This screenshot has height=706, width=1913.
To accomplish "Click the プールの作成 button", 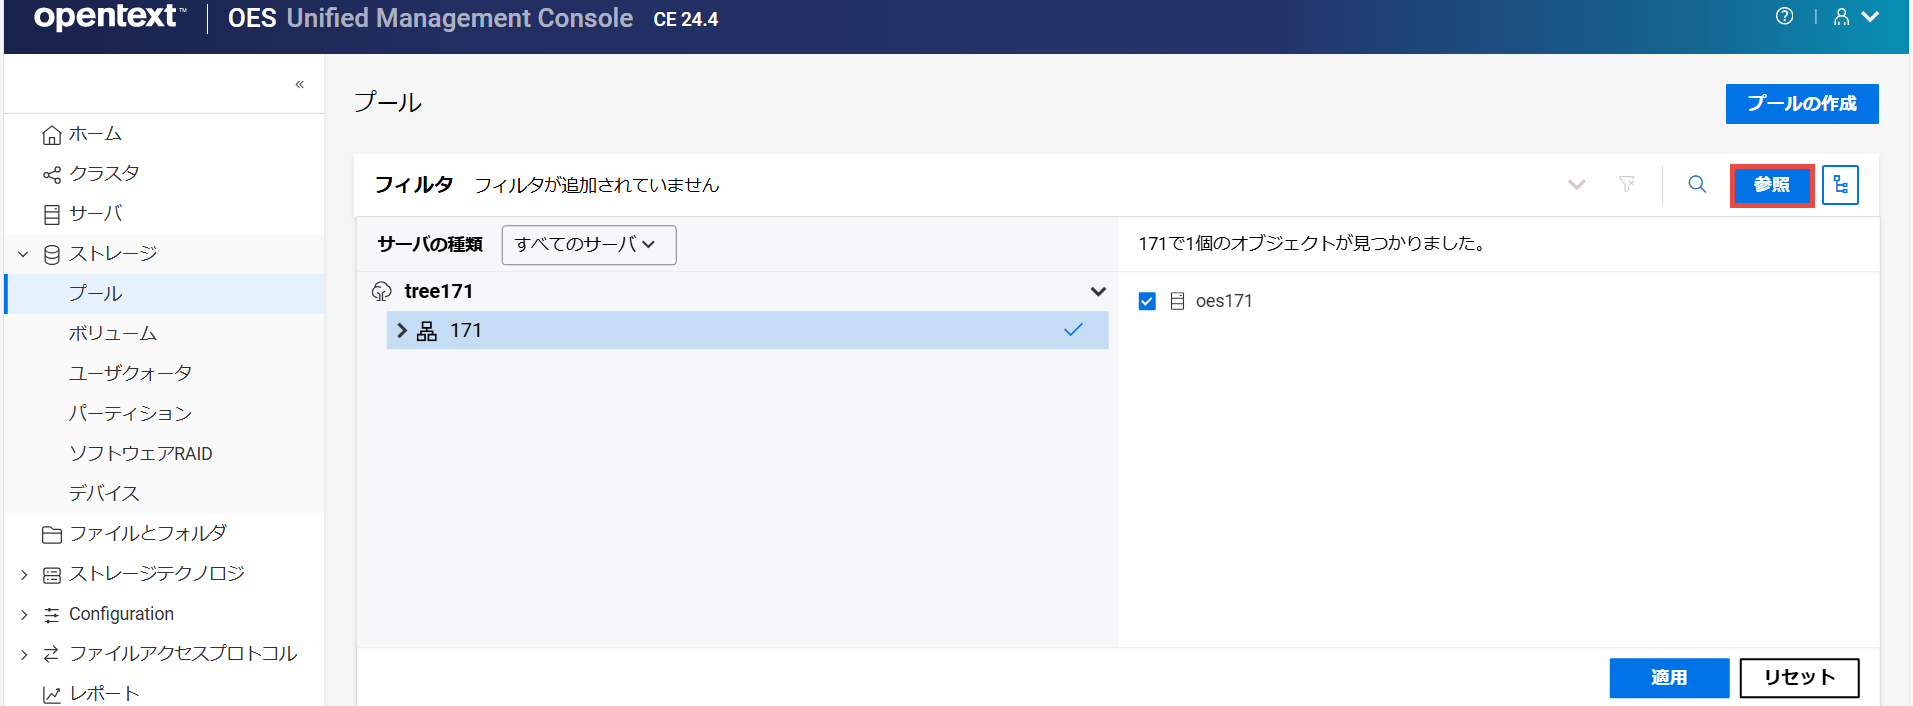I will coord(1801,104).
